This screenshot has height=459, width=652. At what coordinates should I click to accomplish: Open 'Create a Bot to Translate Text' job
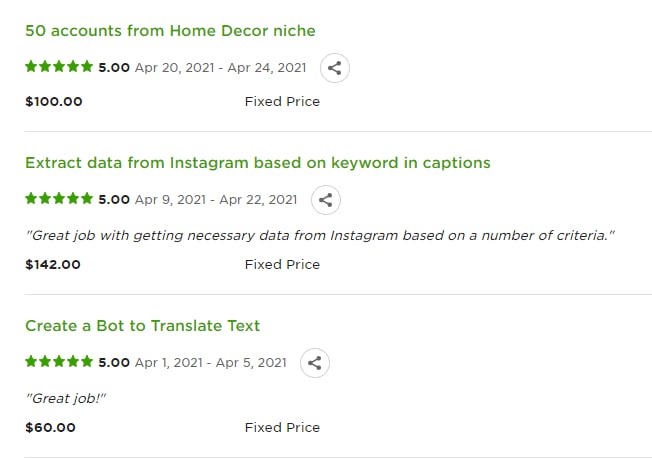coord(143,326)
